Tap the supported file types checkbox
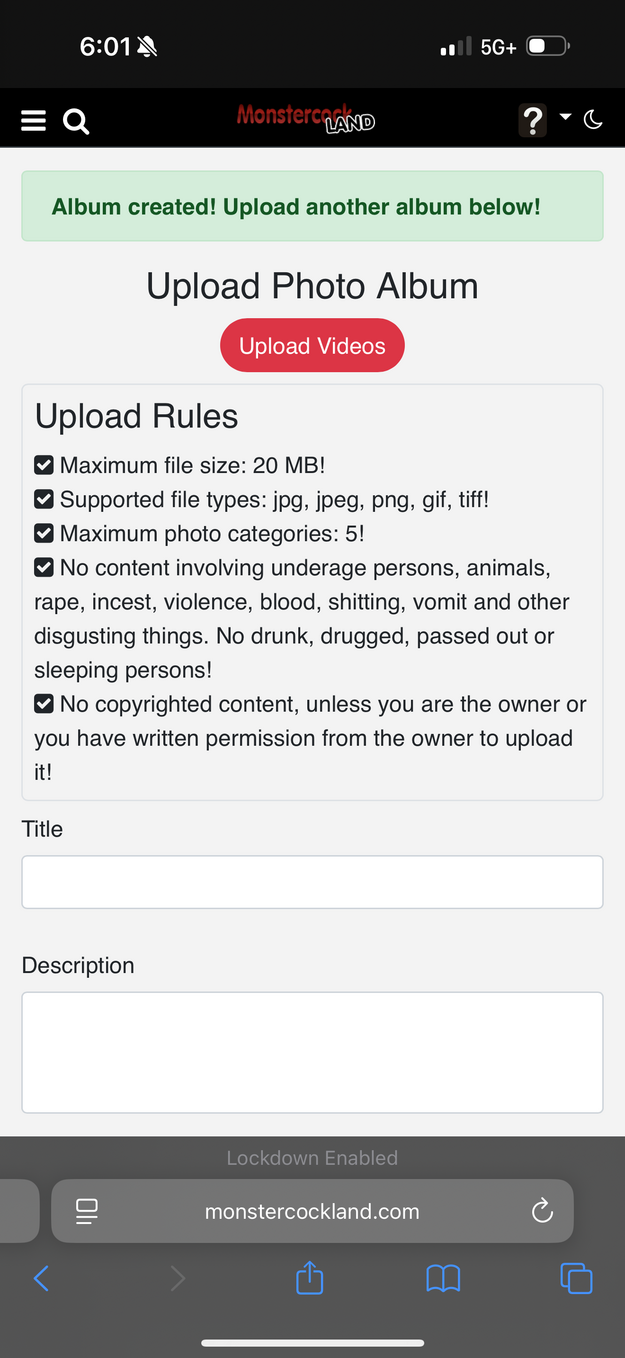625x1358 pixels. pos(44,499)
